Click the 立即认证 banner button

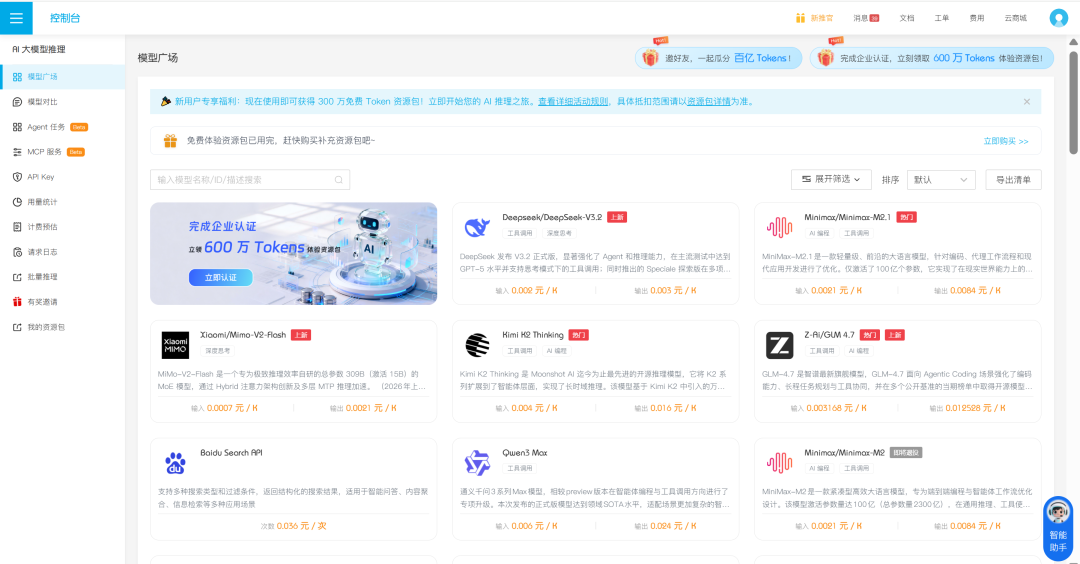tap(220, 277)
